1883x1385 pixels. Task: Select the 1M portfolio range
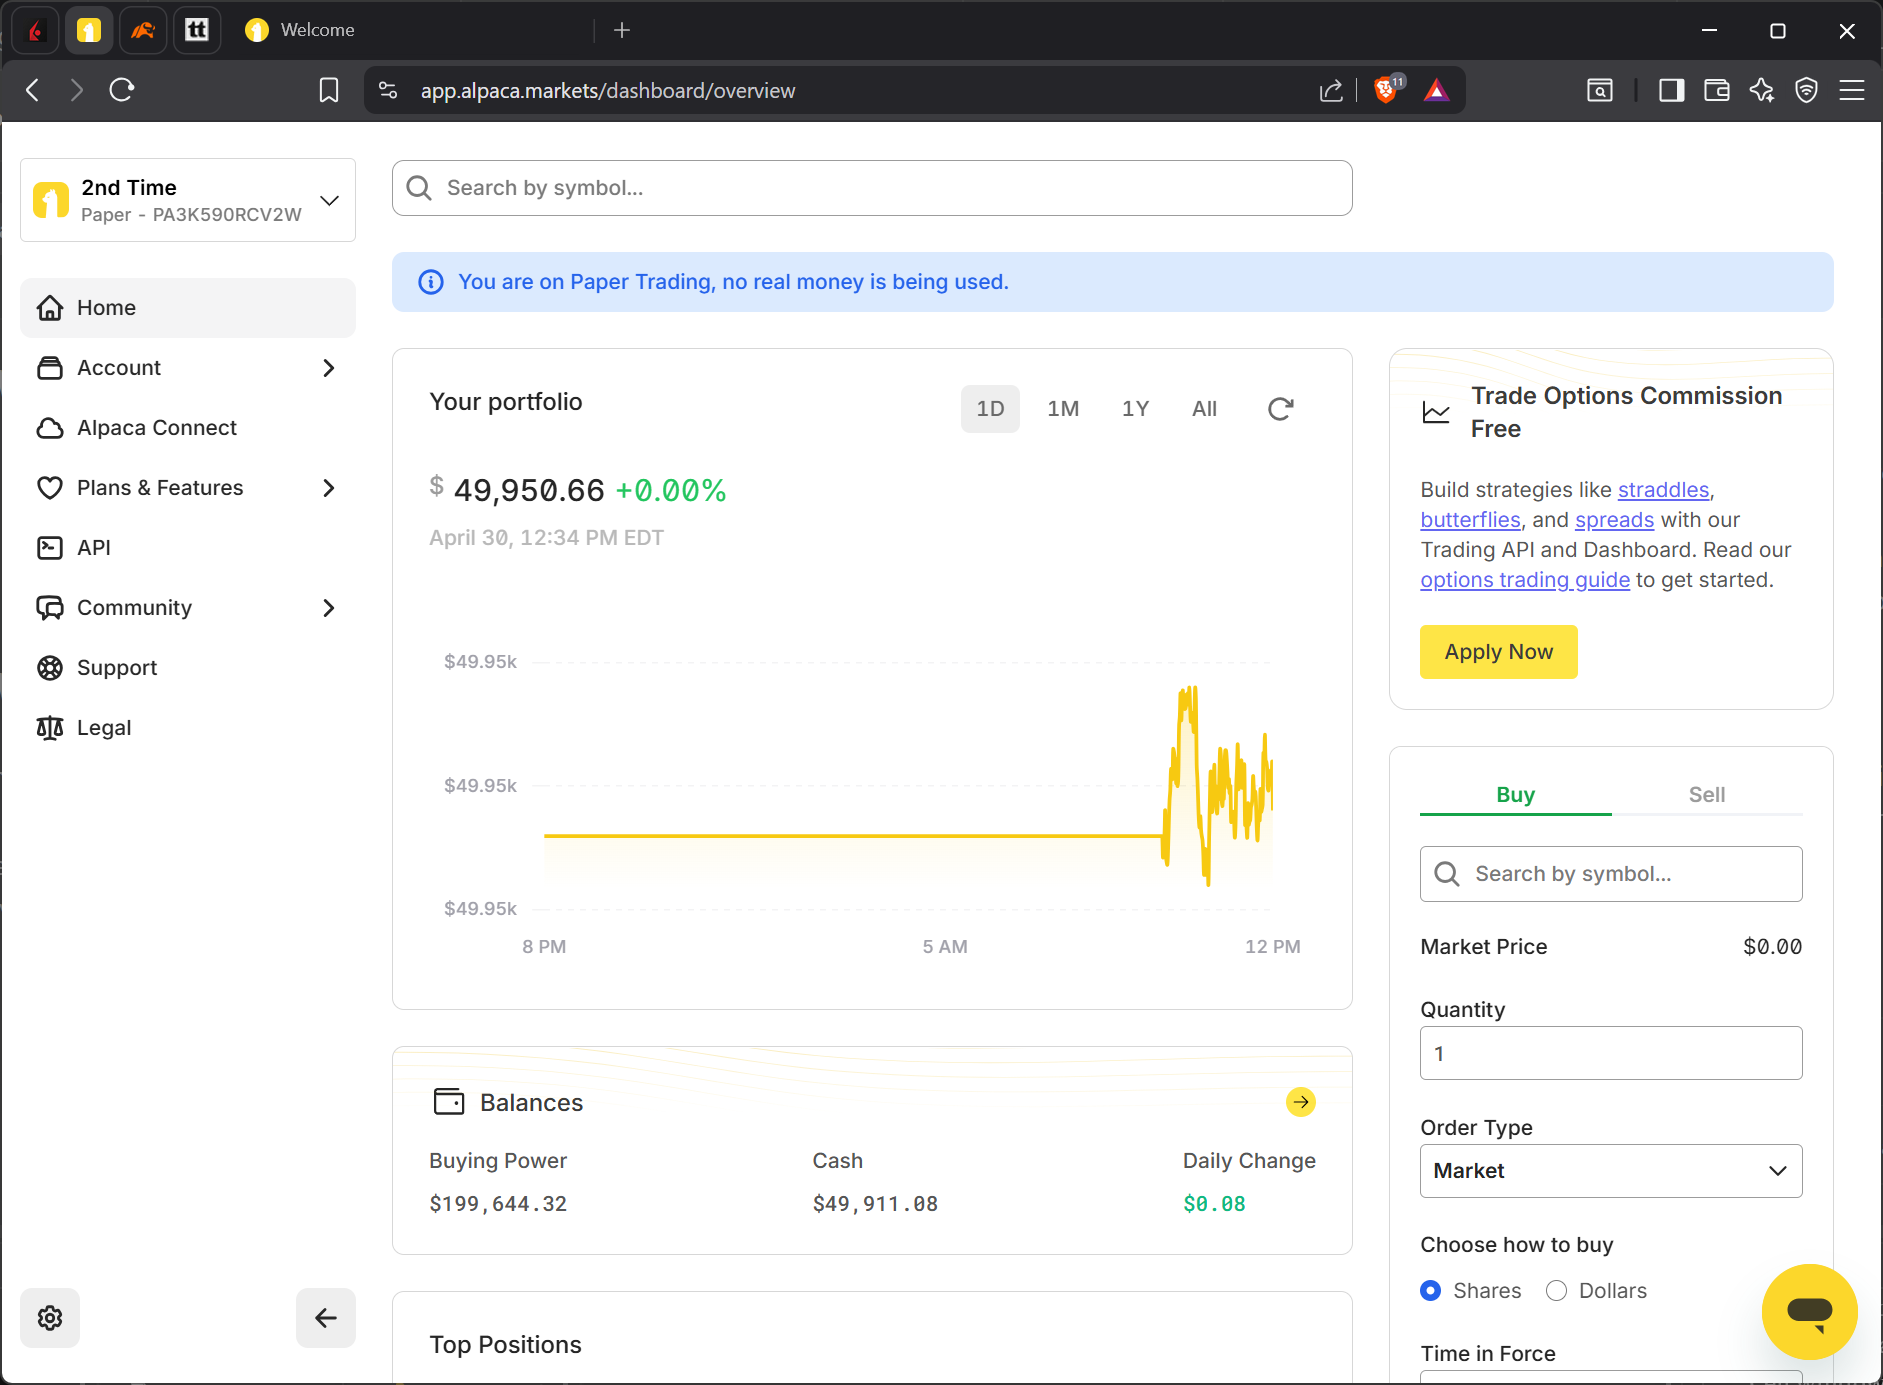pyautogui.click(x=1063, y=409)
